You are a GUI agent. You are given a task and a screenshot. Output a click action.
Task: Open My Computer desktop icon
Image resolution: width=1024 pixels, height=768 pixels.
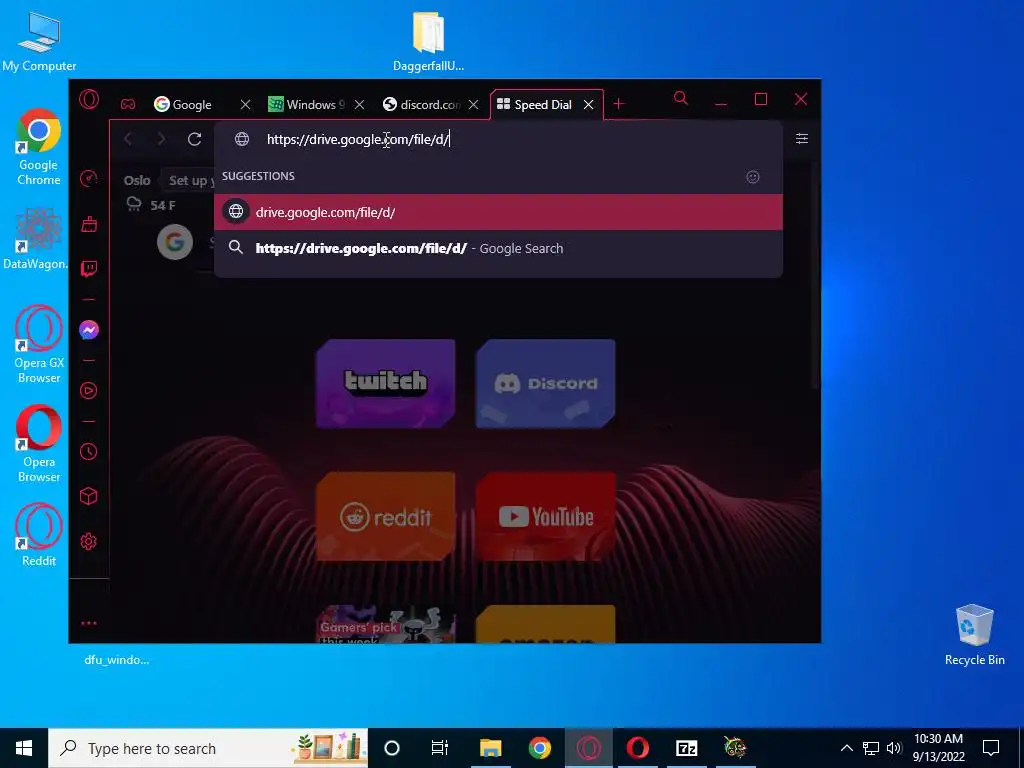[39, 40]
